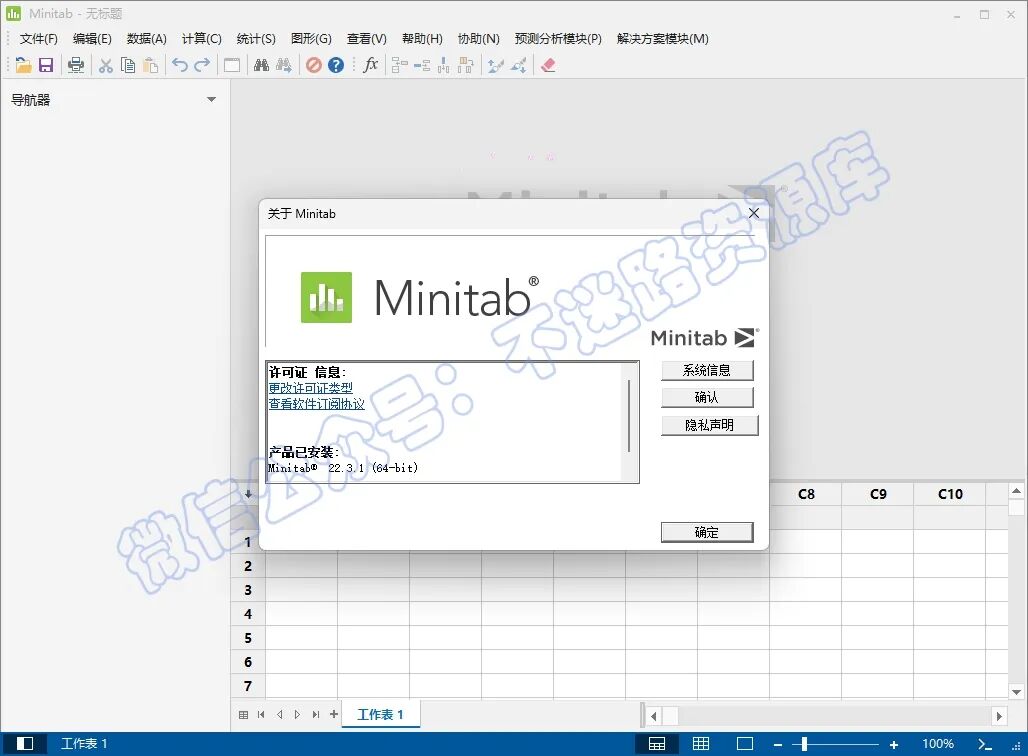Click the Find next binoculars icon

(284, 65)
